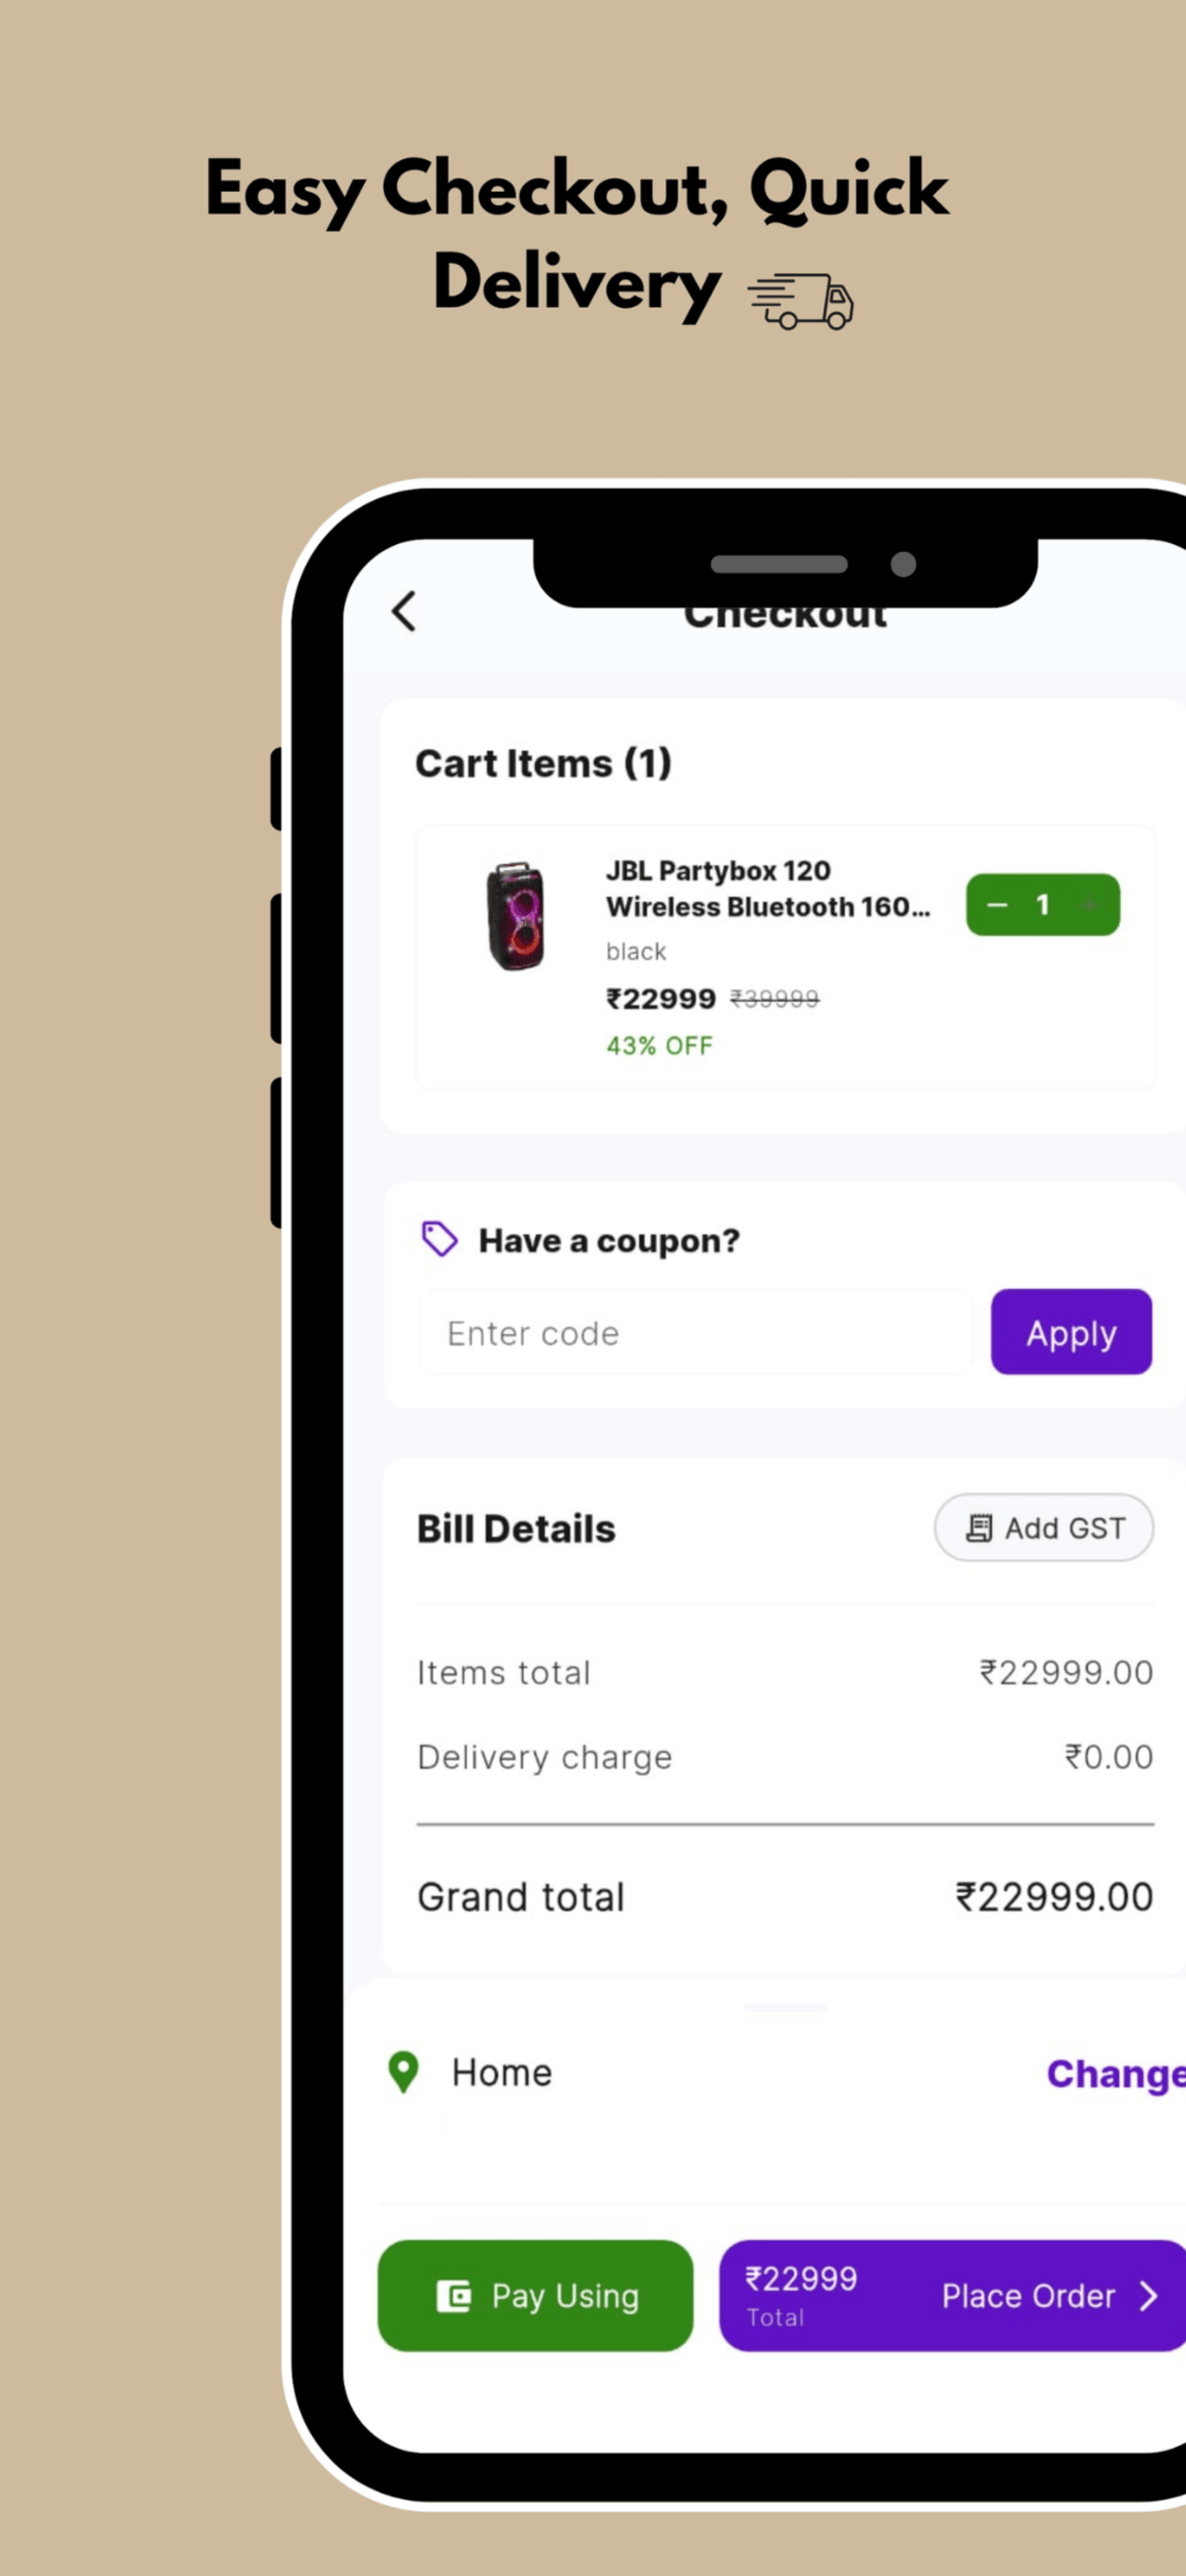Tap the Grand total amount row
This screenshot has height=2576, width=1186.
(x=785, y=1897)
